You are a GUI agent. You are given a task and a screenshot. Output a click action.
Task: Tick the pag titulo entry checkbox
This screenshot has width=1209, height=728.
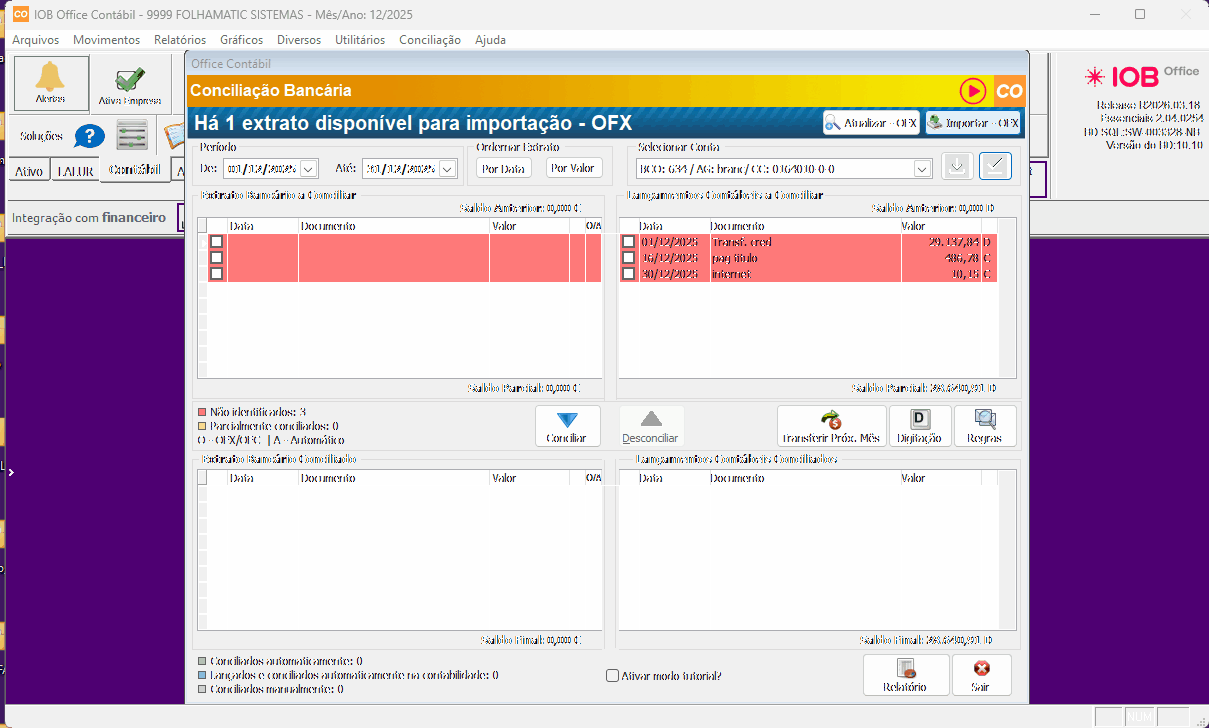point(628,258)
